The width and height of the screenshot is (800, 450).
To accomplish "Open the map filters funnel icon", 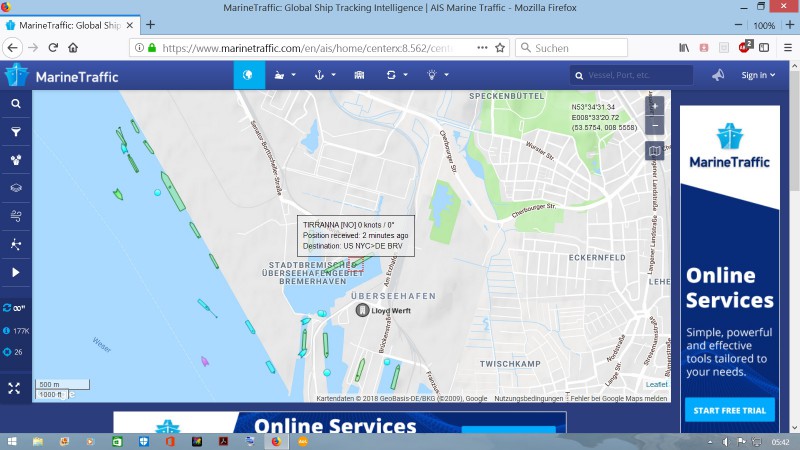I will click(x=16, y=132).
